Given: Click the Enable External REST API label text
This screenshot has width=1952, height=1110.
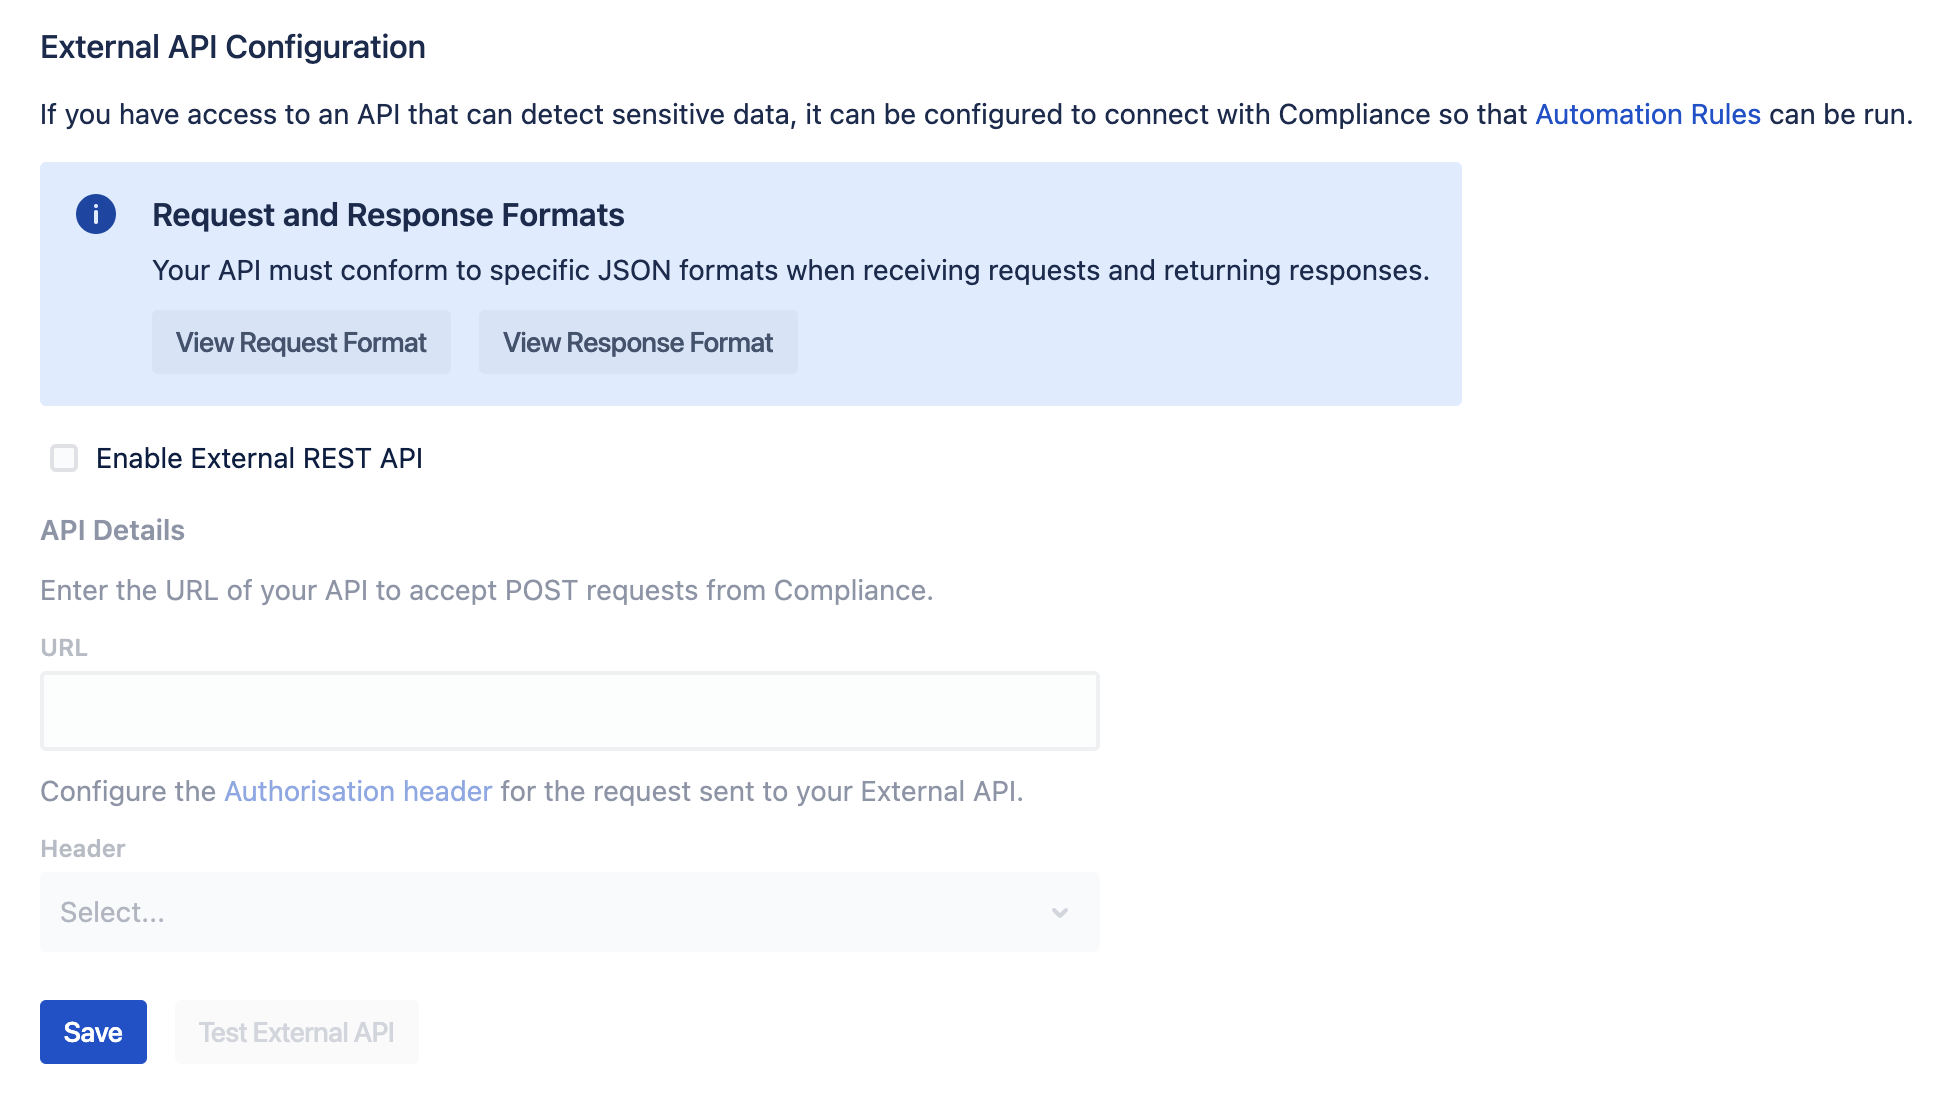Looking at the screenshot, I should 259,458.
